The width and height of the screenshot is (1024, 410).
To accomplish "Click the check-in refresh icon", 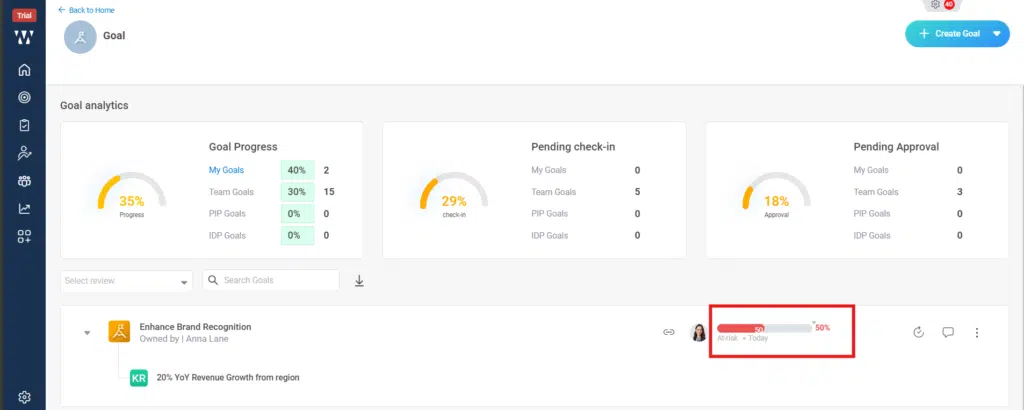I will click(x=918, y=332).
